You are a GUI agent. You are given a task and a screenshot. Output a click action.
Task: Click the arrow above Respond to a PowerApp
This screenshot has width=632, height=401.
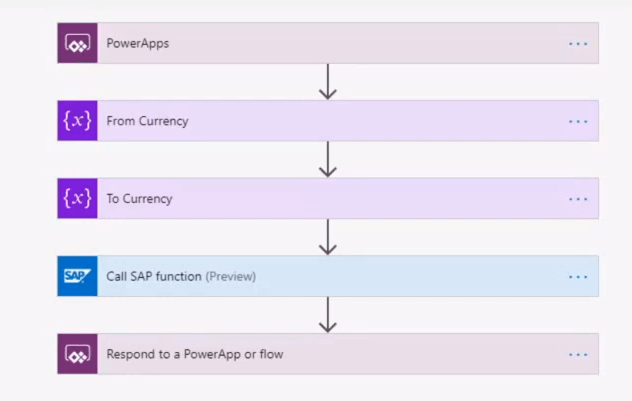(327, 315)
